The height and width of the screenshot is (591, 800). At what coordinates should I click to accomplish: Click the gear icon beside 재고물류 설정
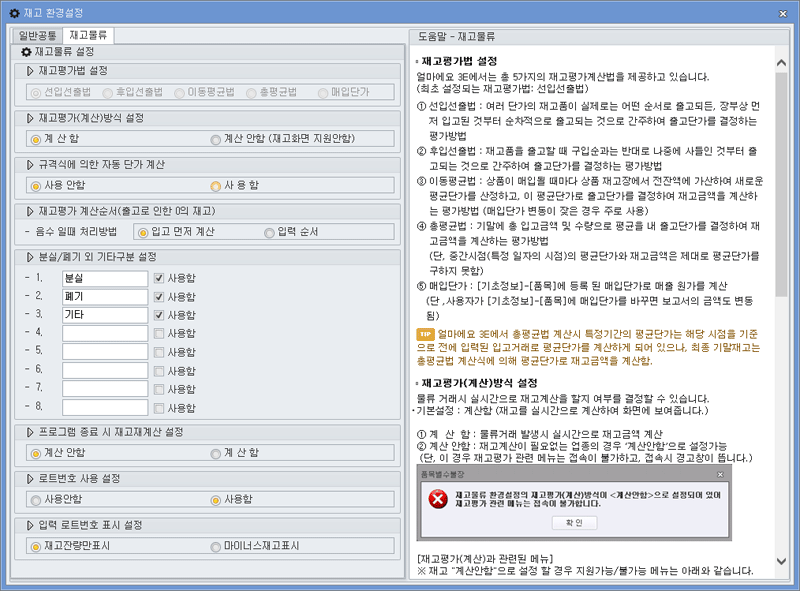tap(26, 50)
